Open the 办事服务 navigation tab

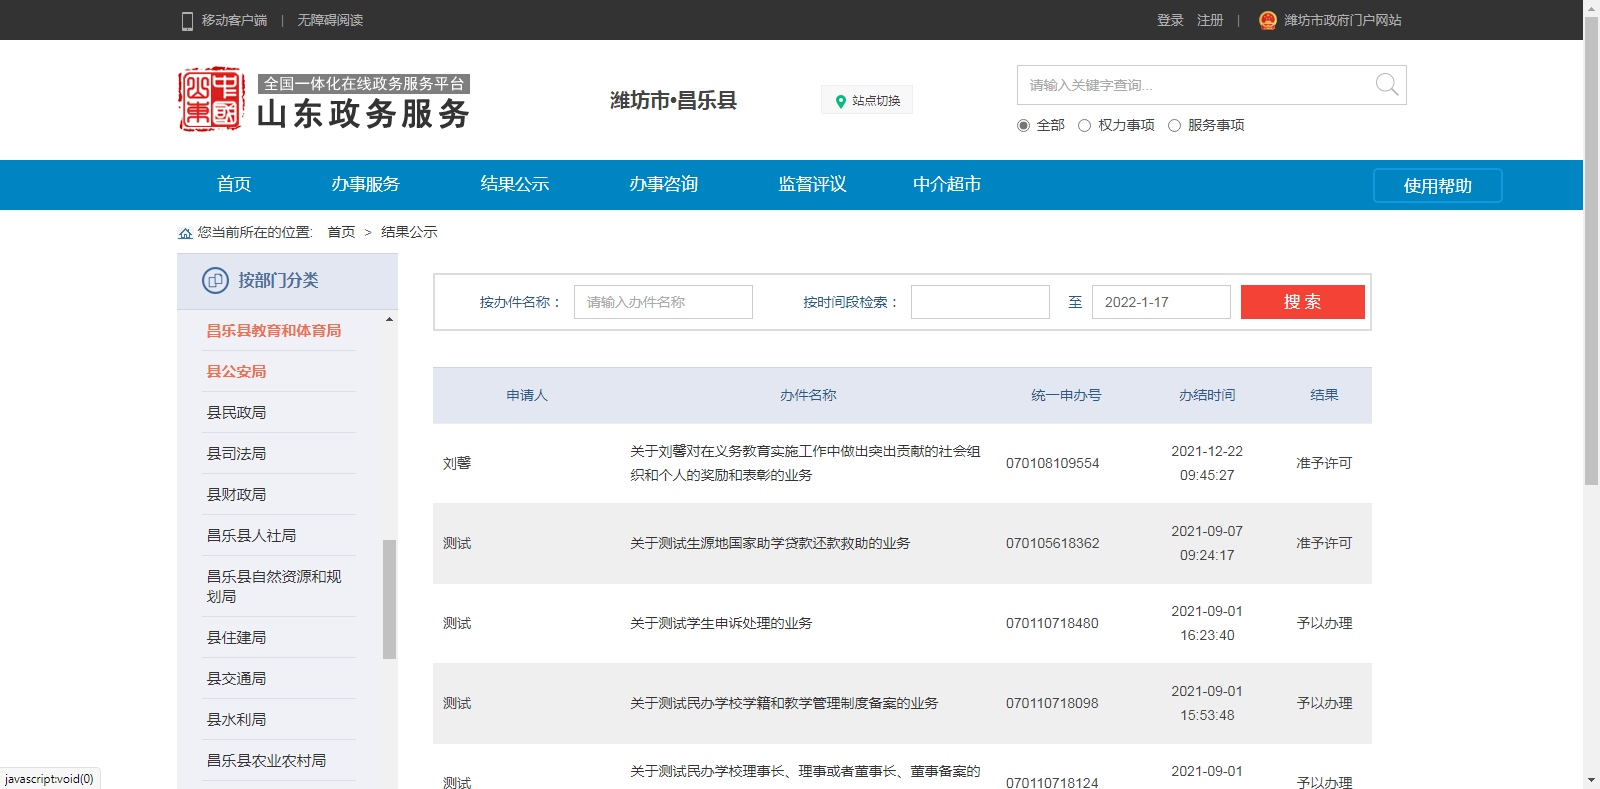[365, 185]
